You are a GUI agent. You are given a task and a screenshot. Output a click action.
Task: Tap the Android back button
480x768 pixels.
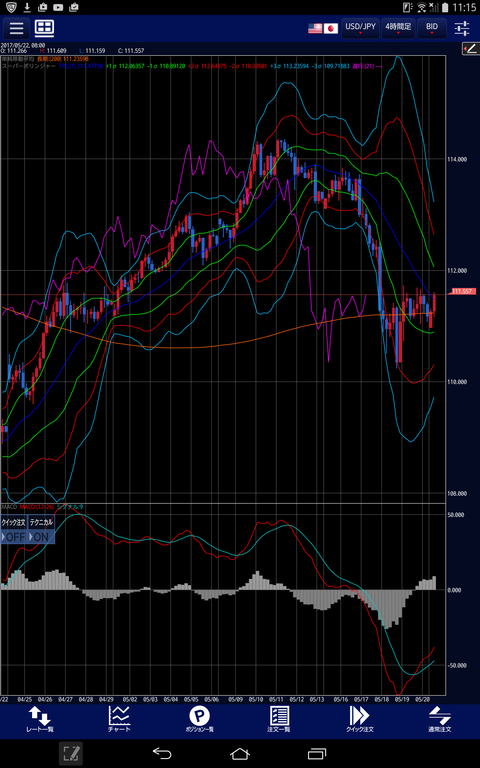[162, 753]
